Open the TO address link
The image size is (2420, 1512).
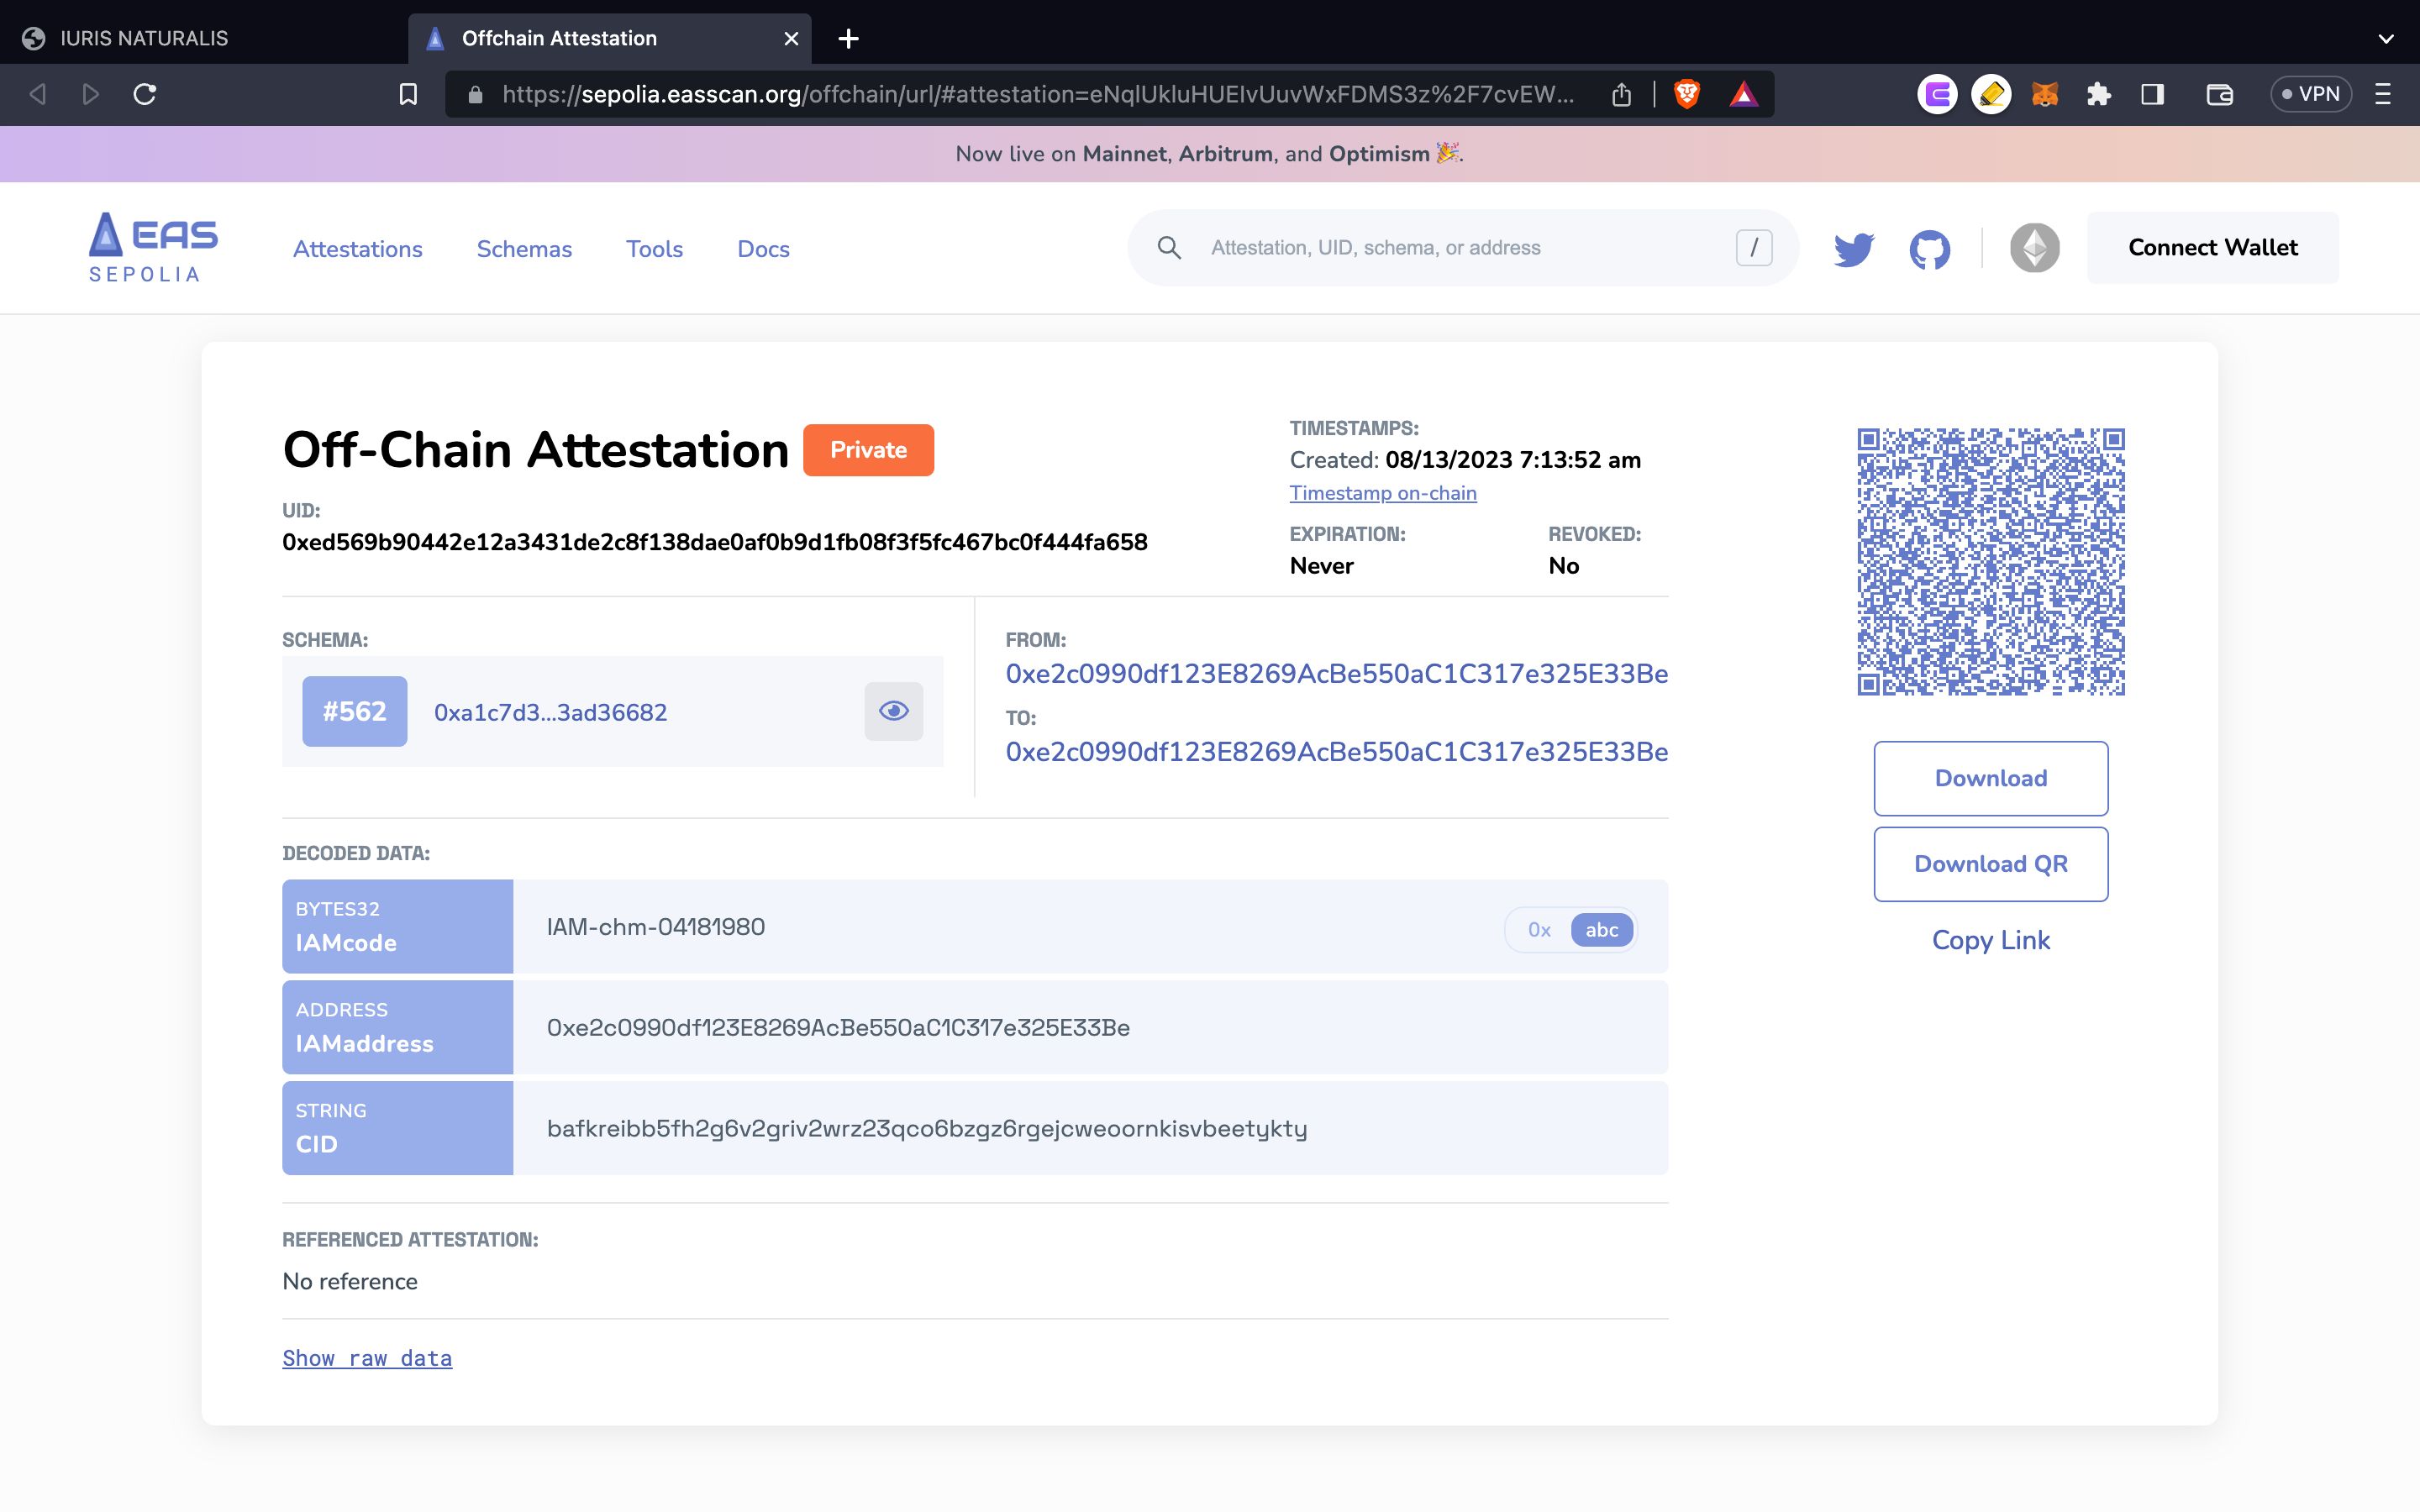tap(1337, 752)
